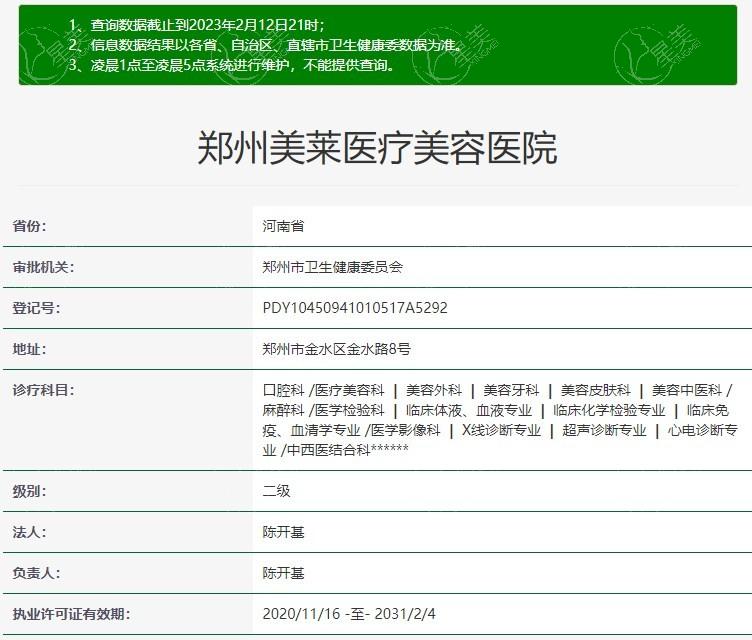Select the value 二级
Viewport: 752px width, 640px height.
coord(276,491)
